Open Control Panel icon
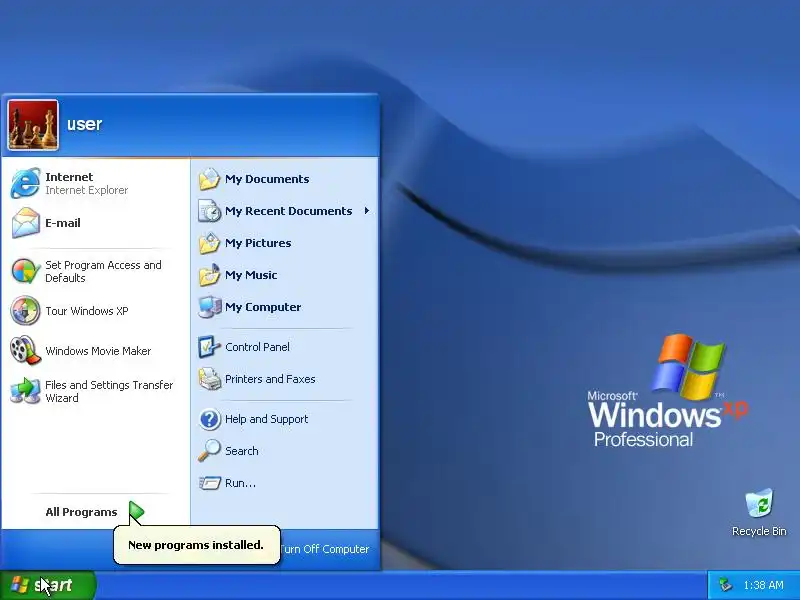Viewport: 800px width, 600px height. click(209, 347)
